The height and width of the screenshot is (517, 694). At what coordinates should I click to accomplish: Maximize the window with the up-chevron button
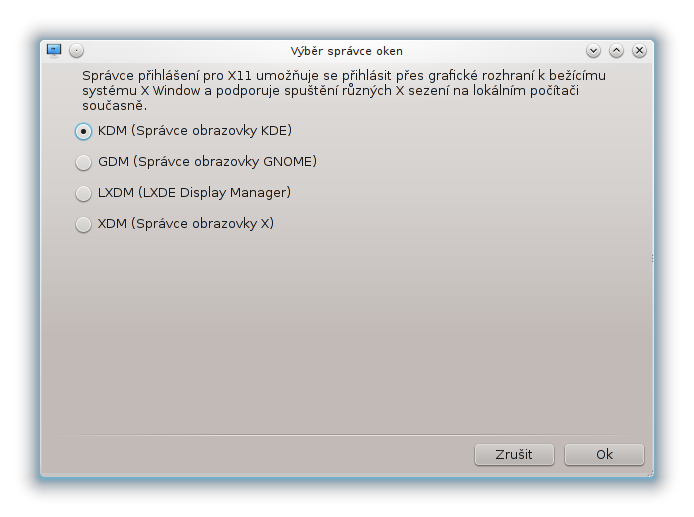click(x=617, y=51)
